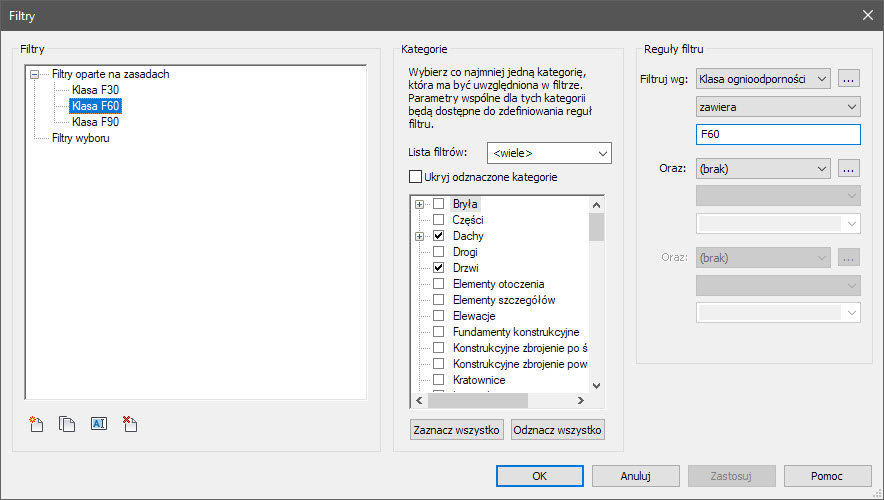Open the Lista filtrów dropdown
This screenshot has width=884, height=500.
[548, 153]
